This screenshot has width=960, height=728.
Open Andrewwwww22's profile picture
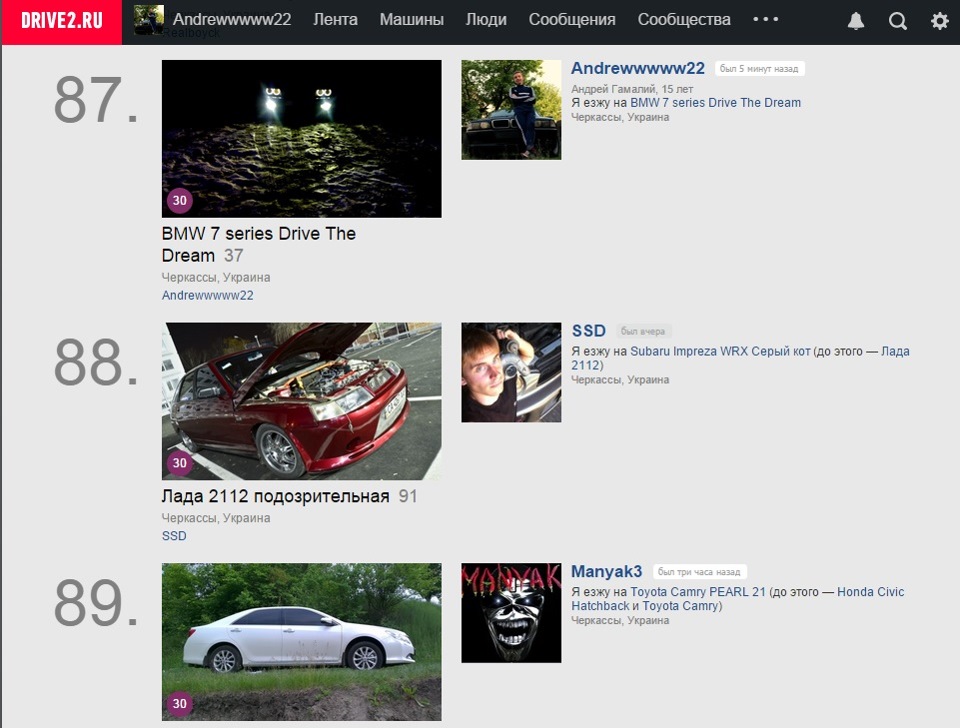click(x=511, y=110)
